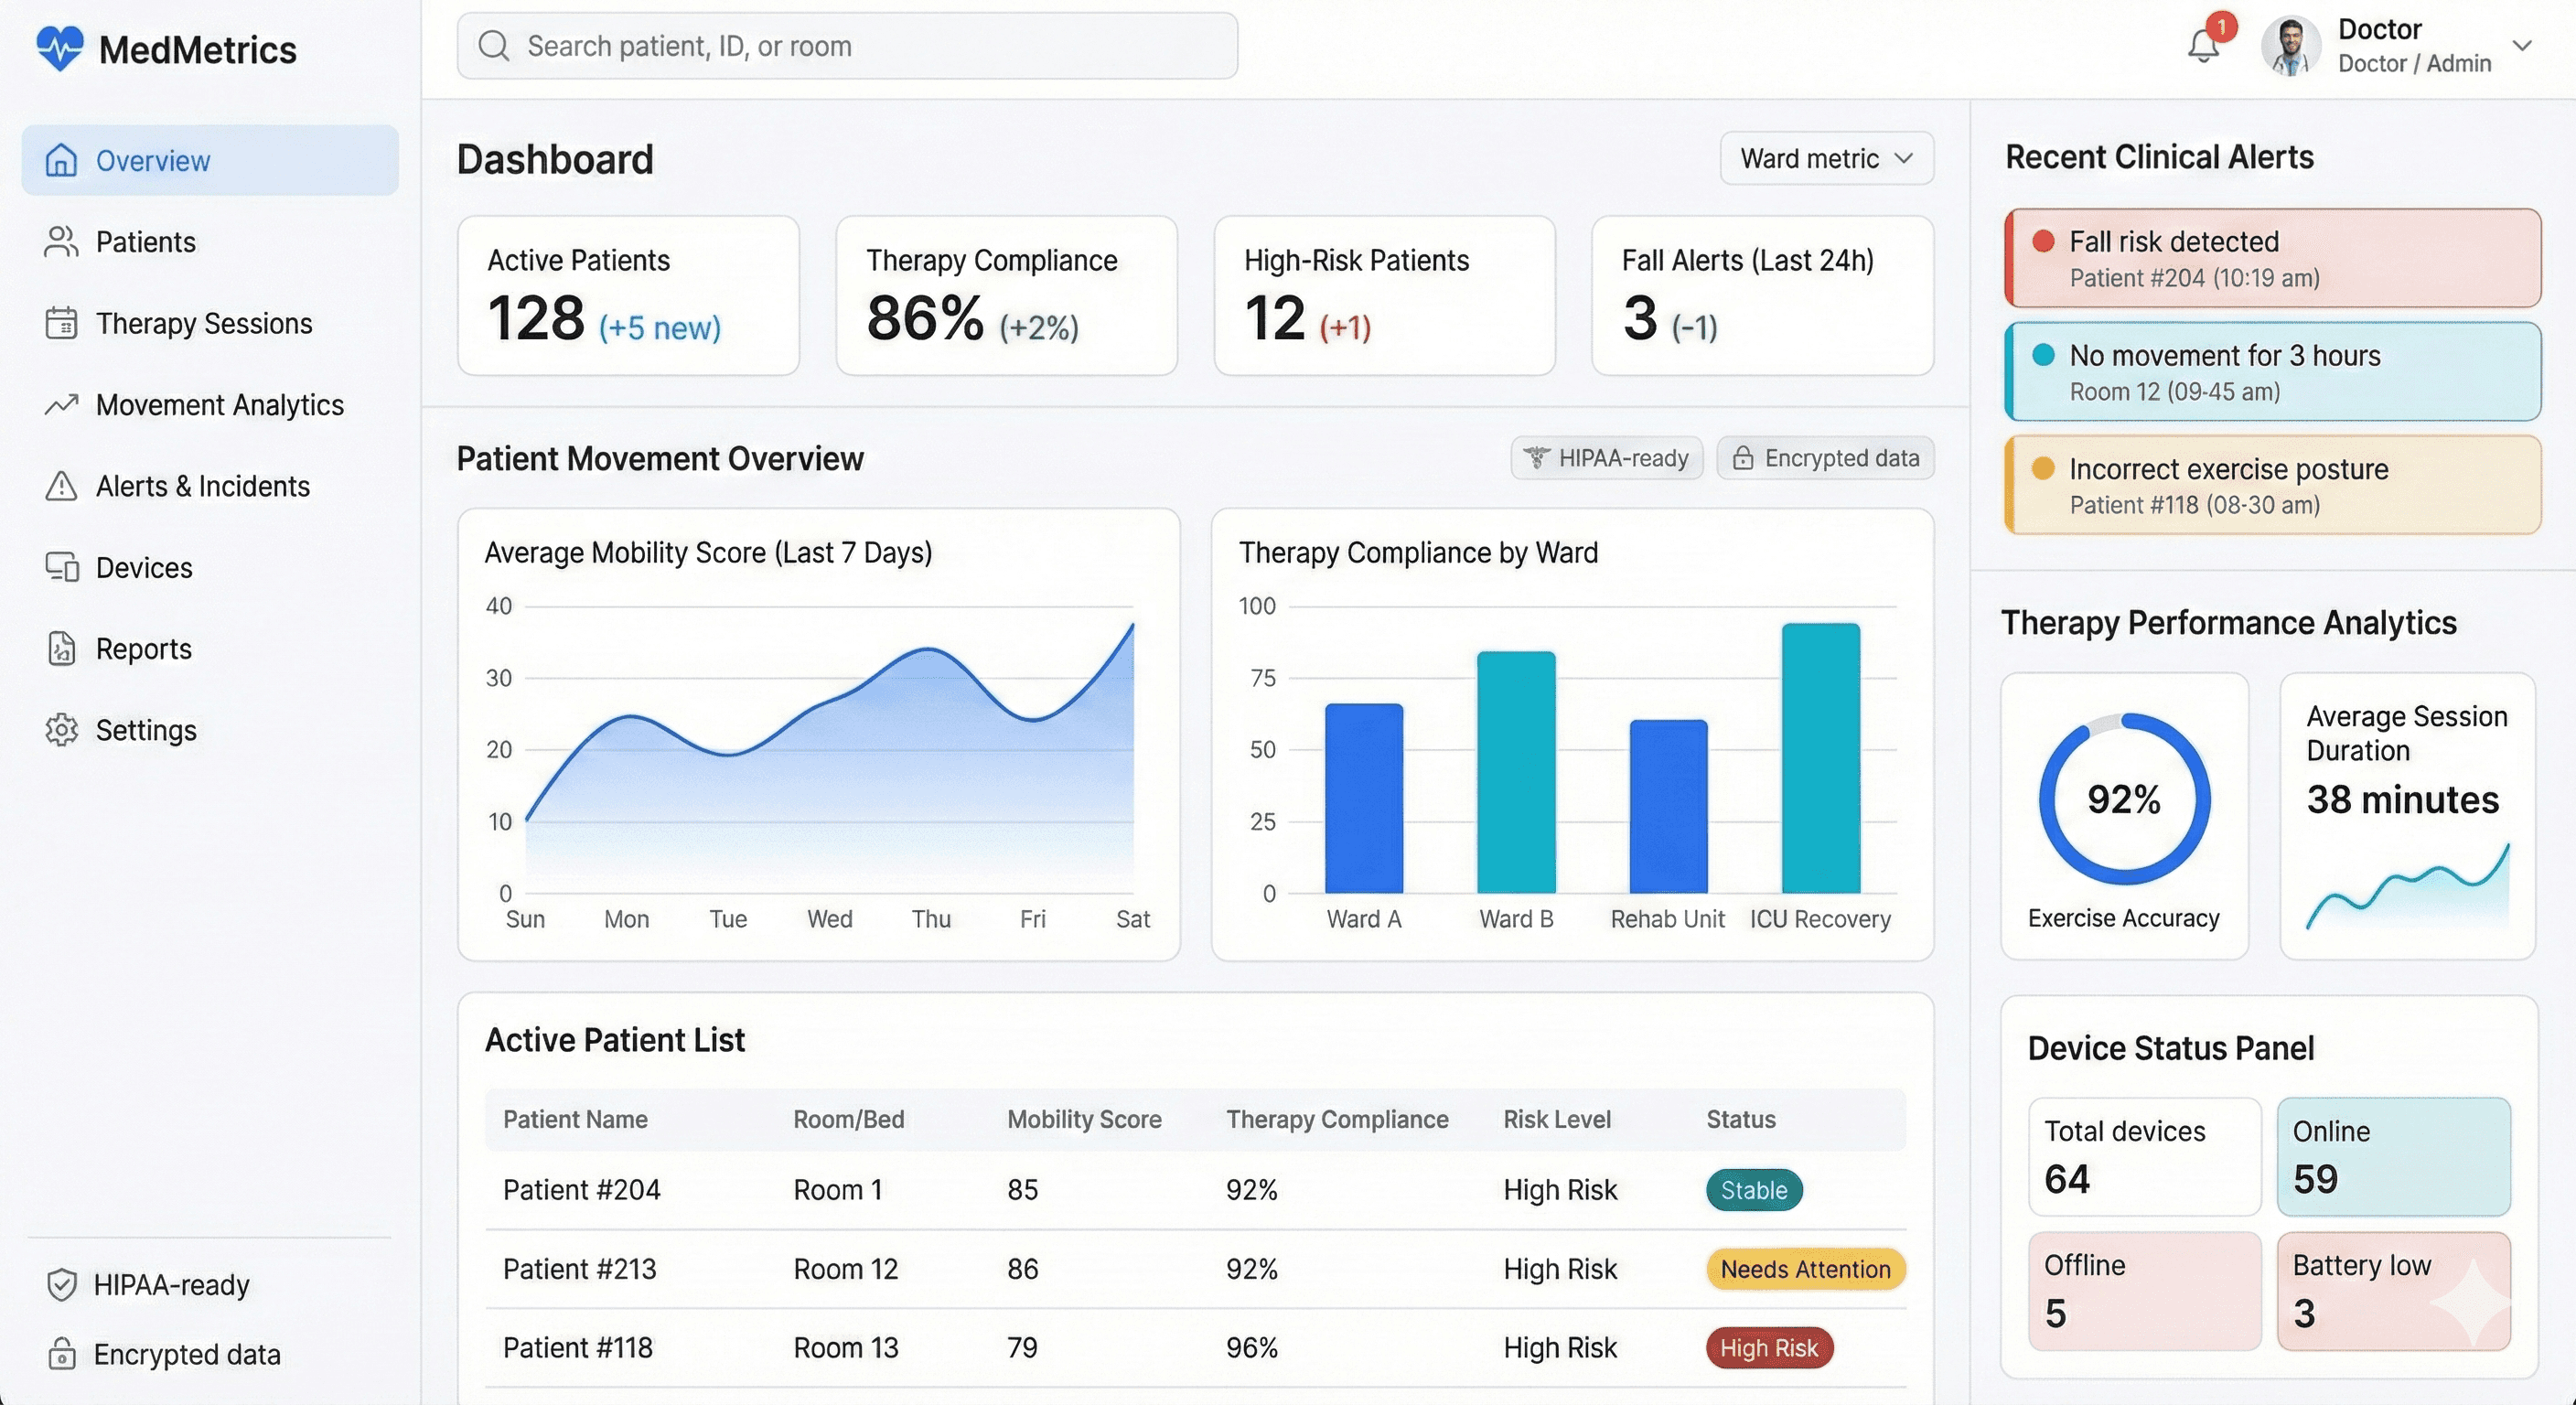Click the 92% Exercise Accuracy progress ring
The width and height of the screenshot is (2576, 1405).
[2124, 798]
